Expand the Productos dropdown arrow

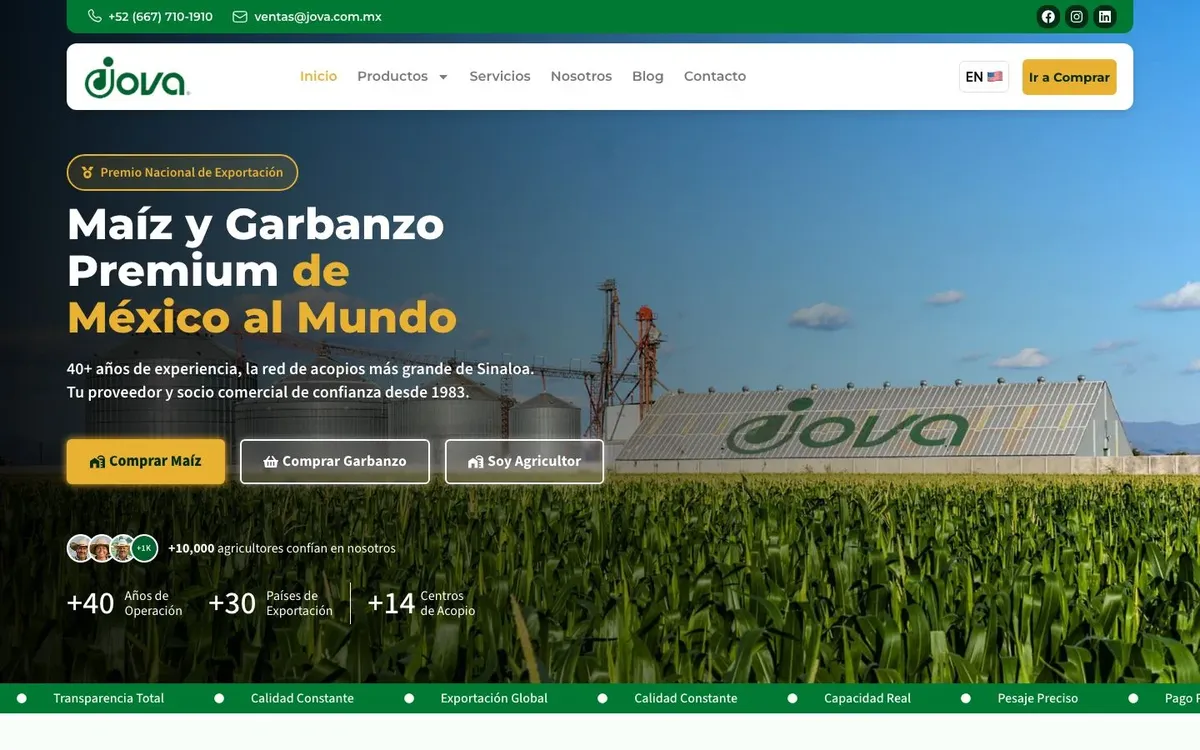coord(443,77)
